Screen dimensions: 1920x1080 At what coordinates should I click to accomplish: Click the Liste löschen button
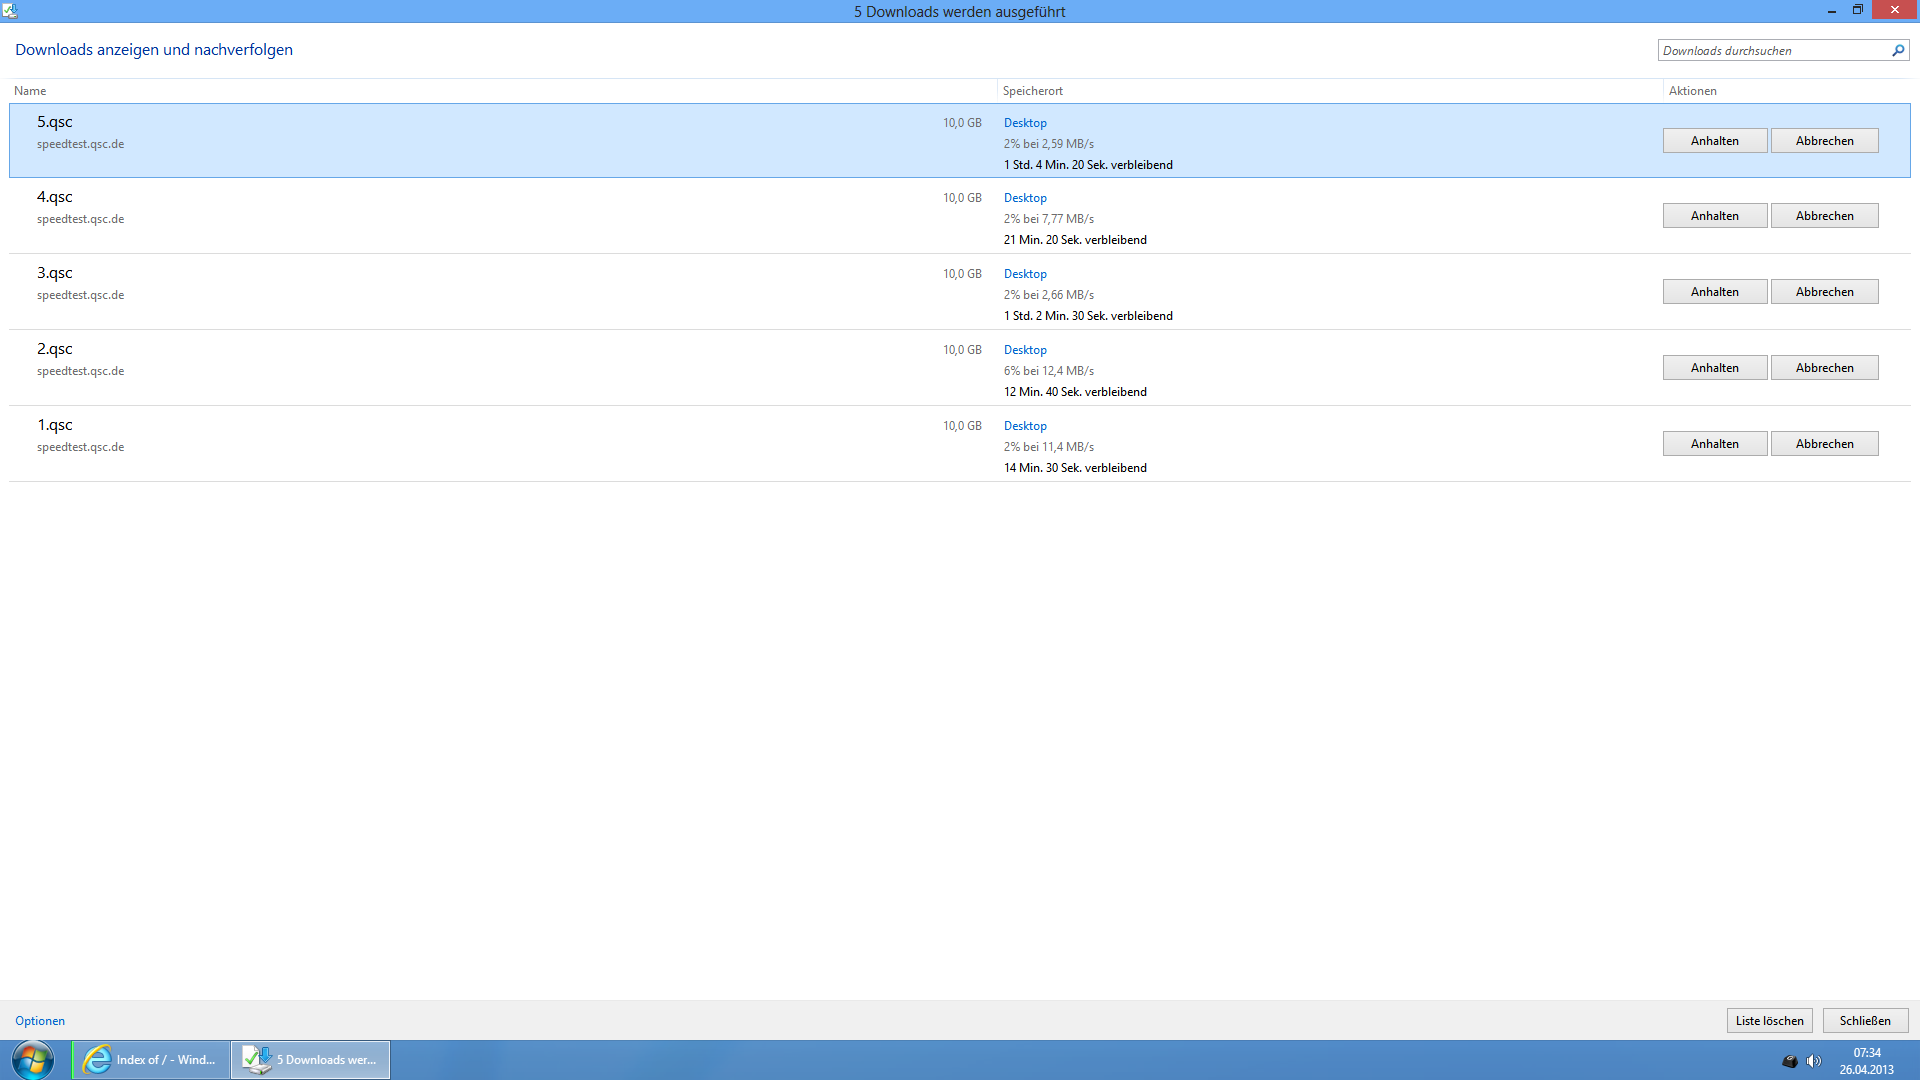point(1769,1021)
